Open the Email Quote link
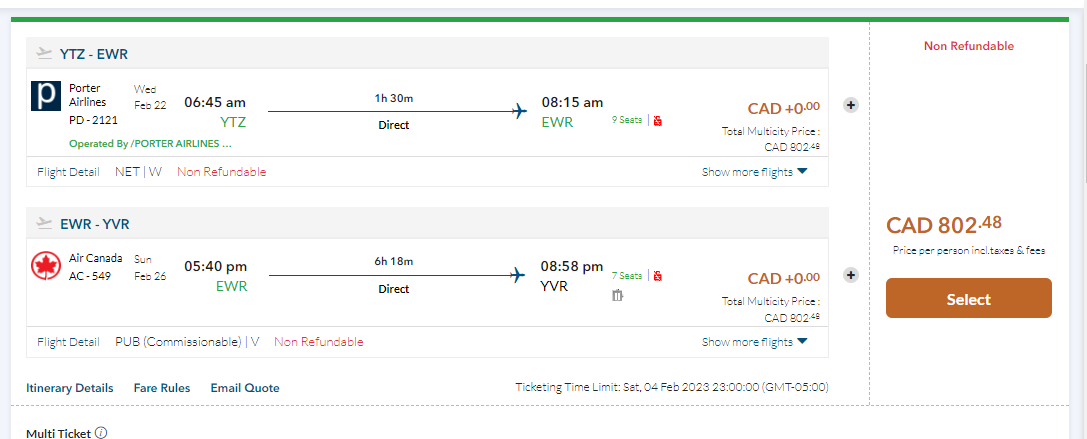Screen dimensions: 1087x439 [245, 388]
